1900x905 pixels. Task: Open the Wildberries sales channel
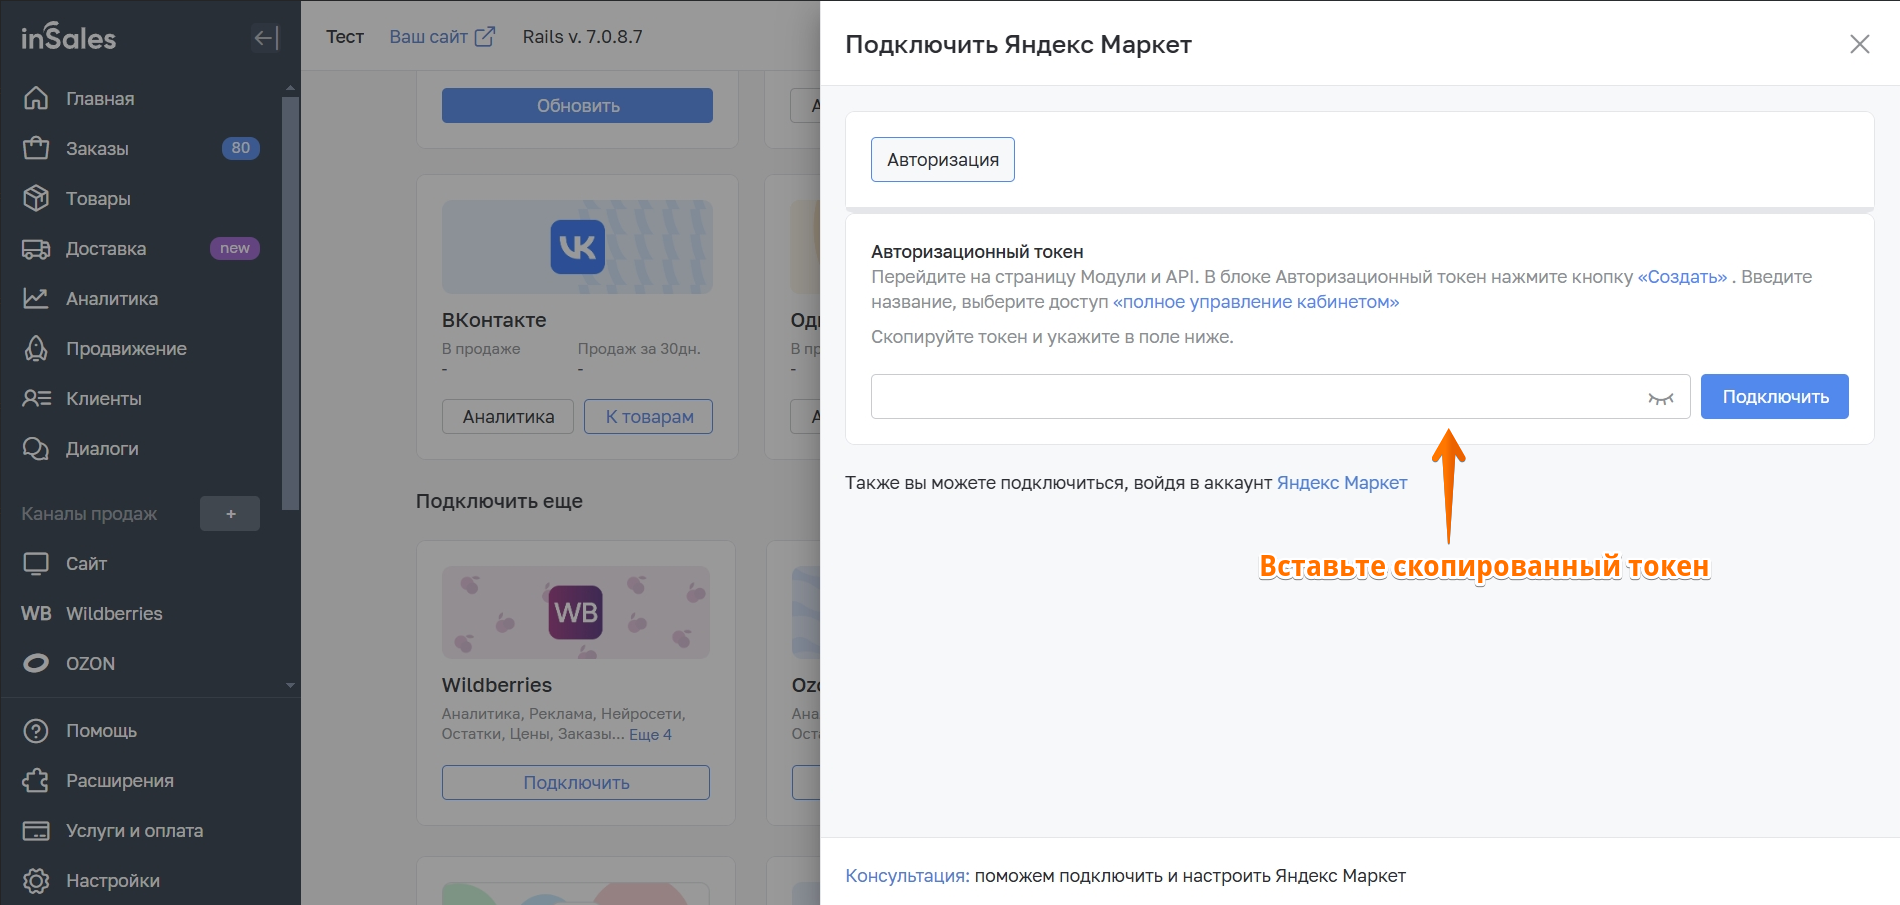[x=113, y=614]
